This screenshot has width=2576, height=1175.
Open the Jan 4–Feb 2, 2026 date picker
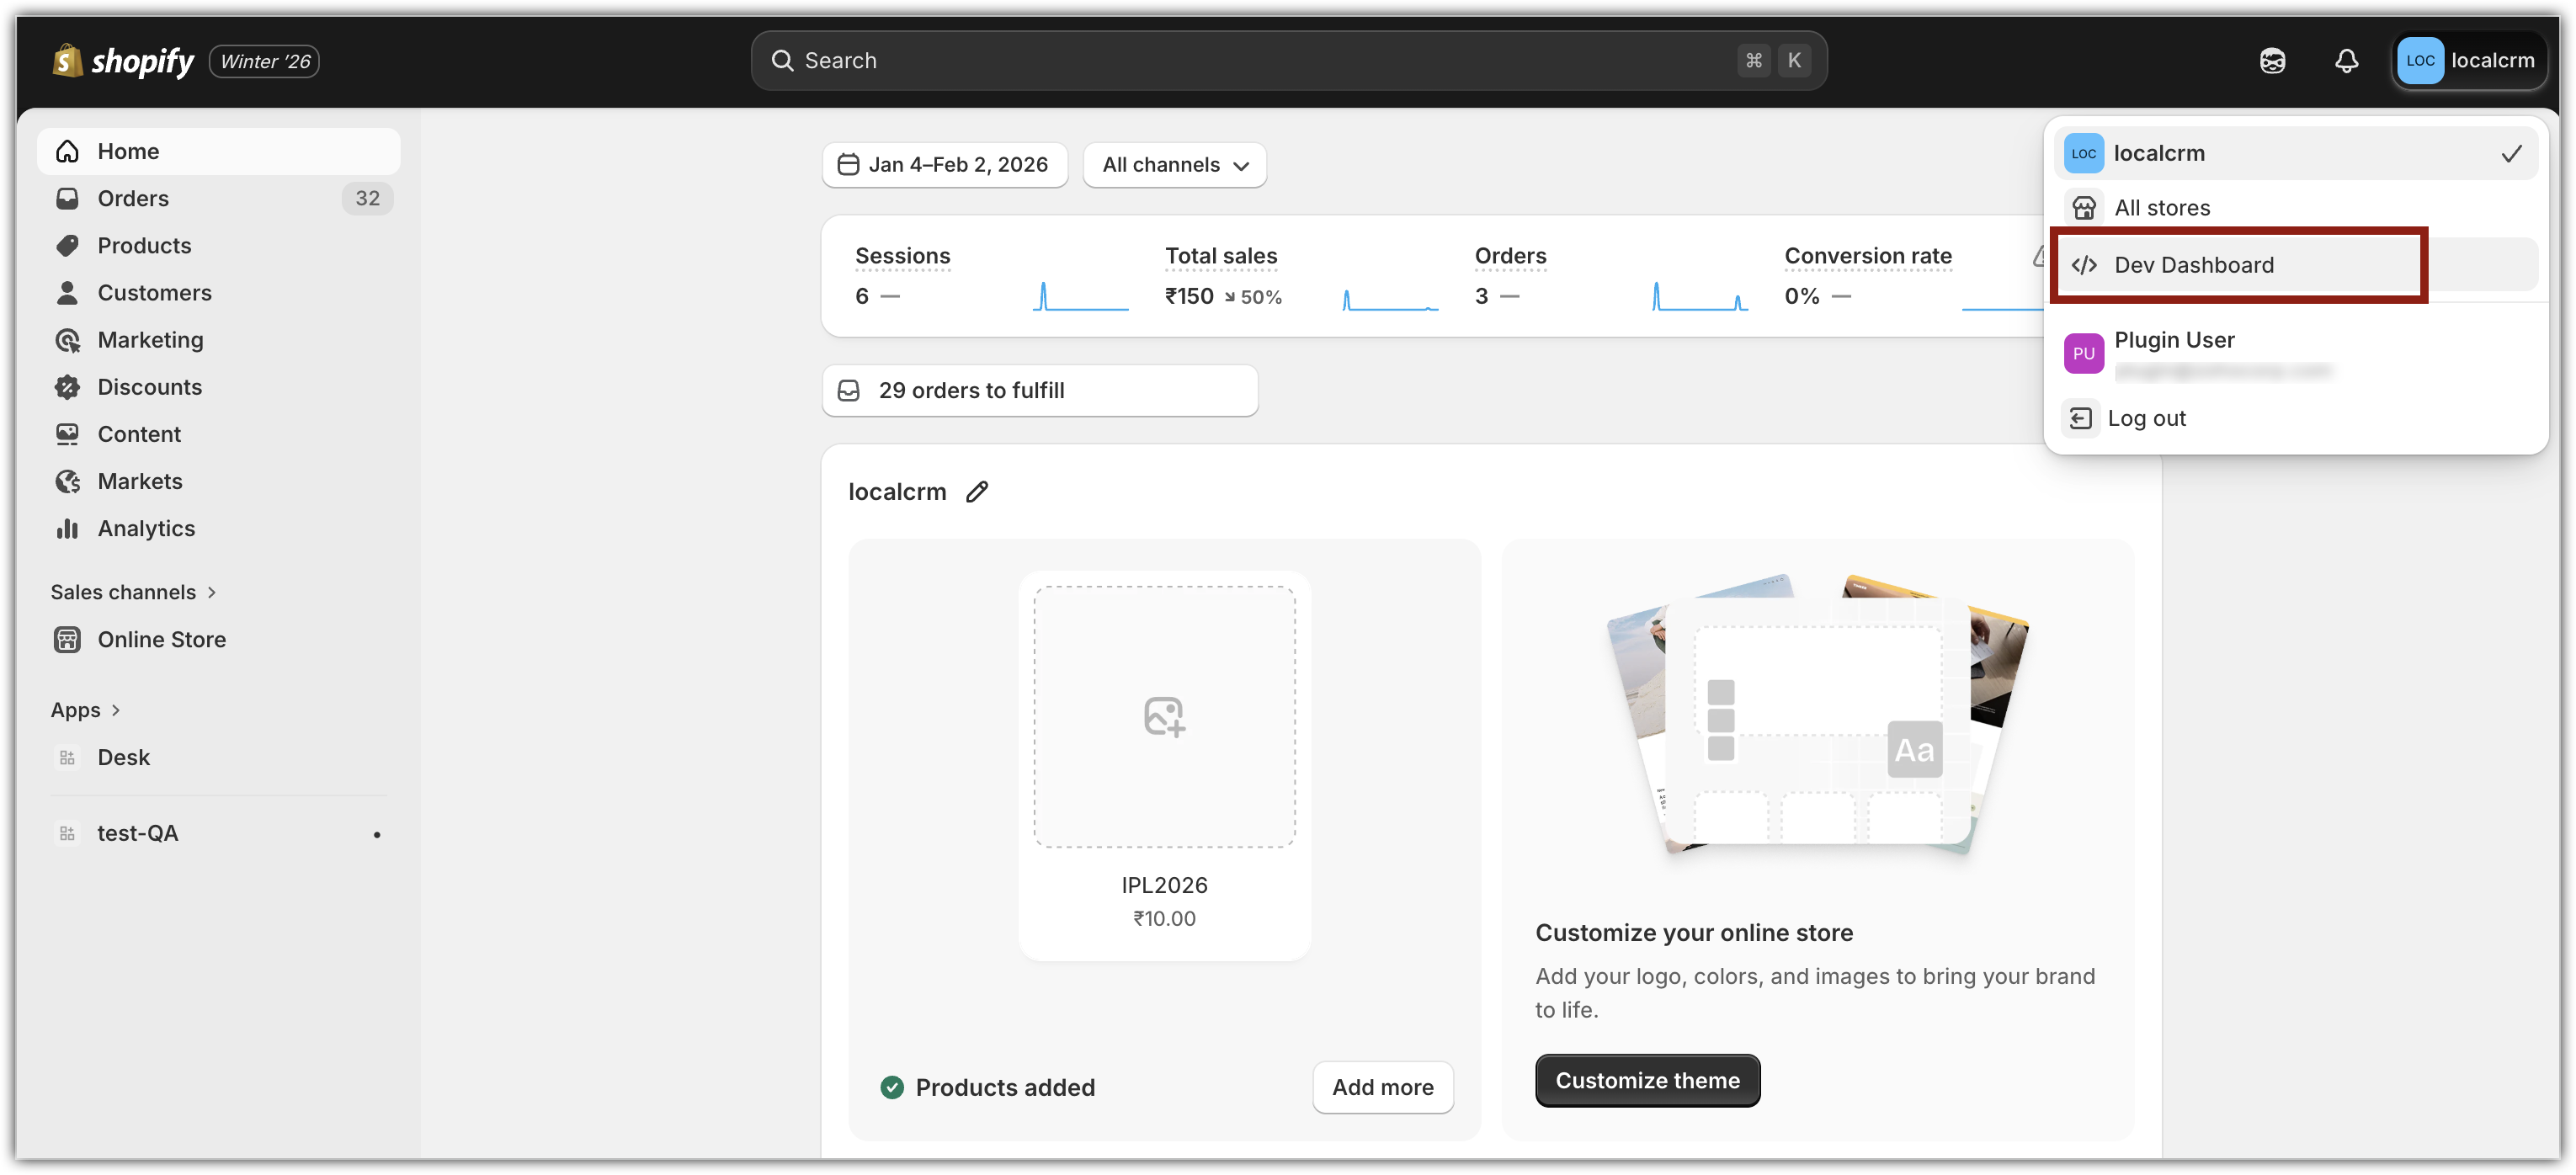pos(945,165)
